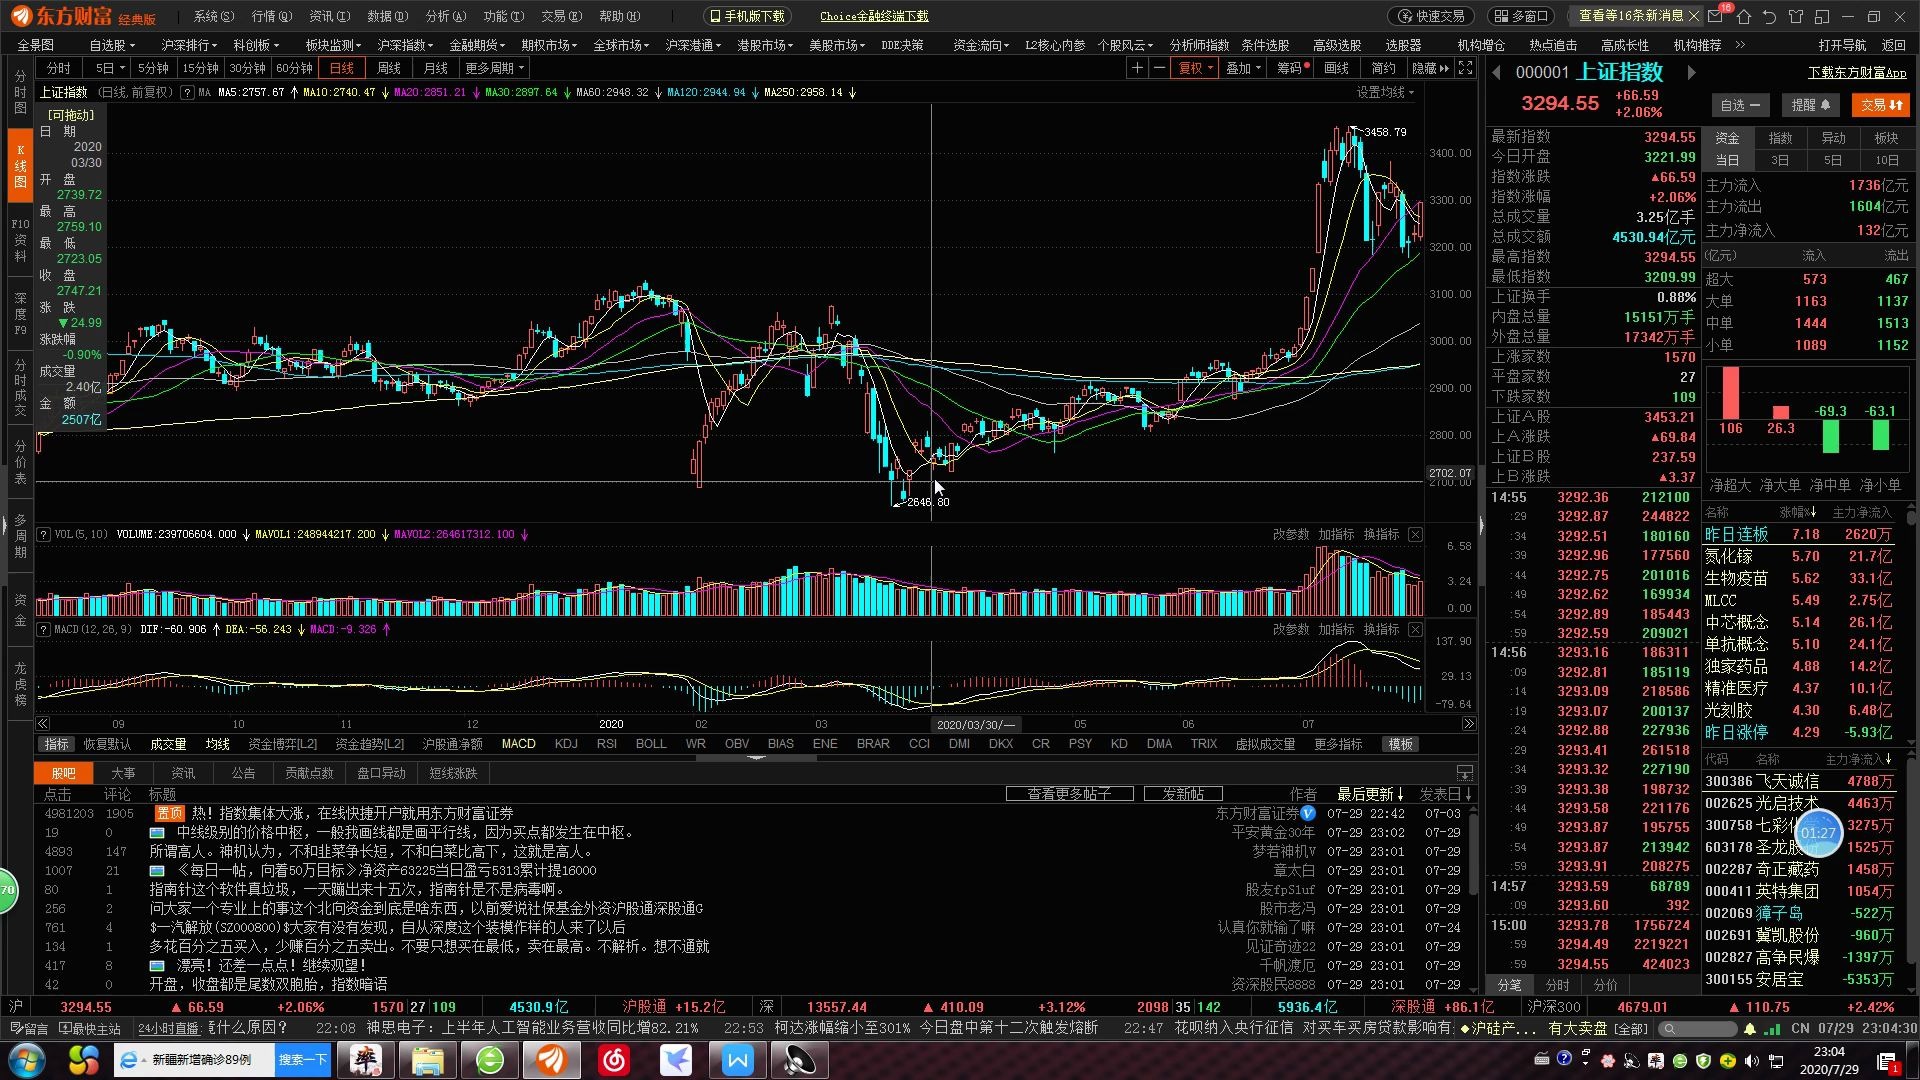Select the K线图 sidebar view

pos(20,166)
